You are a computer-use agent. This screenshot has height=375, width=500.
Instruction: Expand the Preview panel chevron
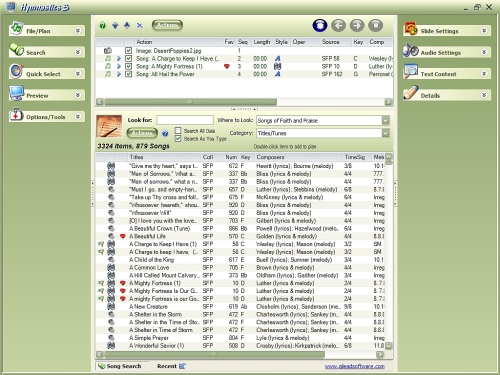click(78, 95)
